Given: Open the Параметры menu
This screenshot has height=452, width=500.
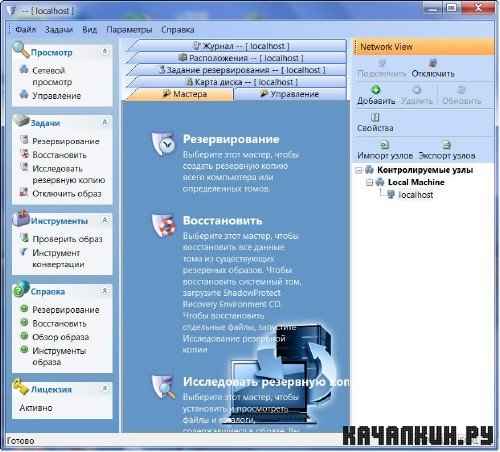Looking at the screenshot, I should (x=129, y=29).
